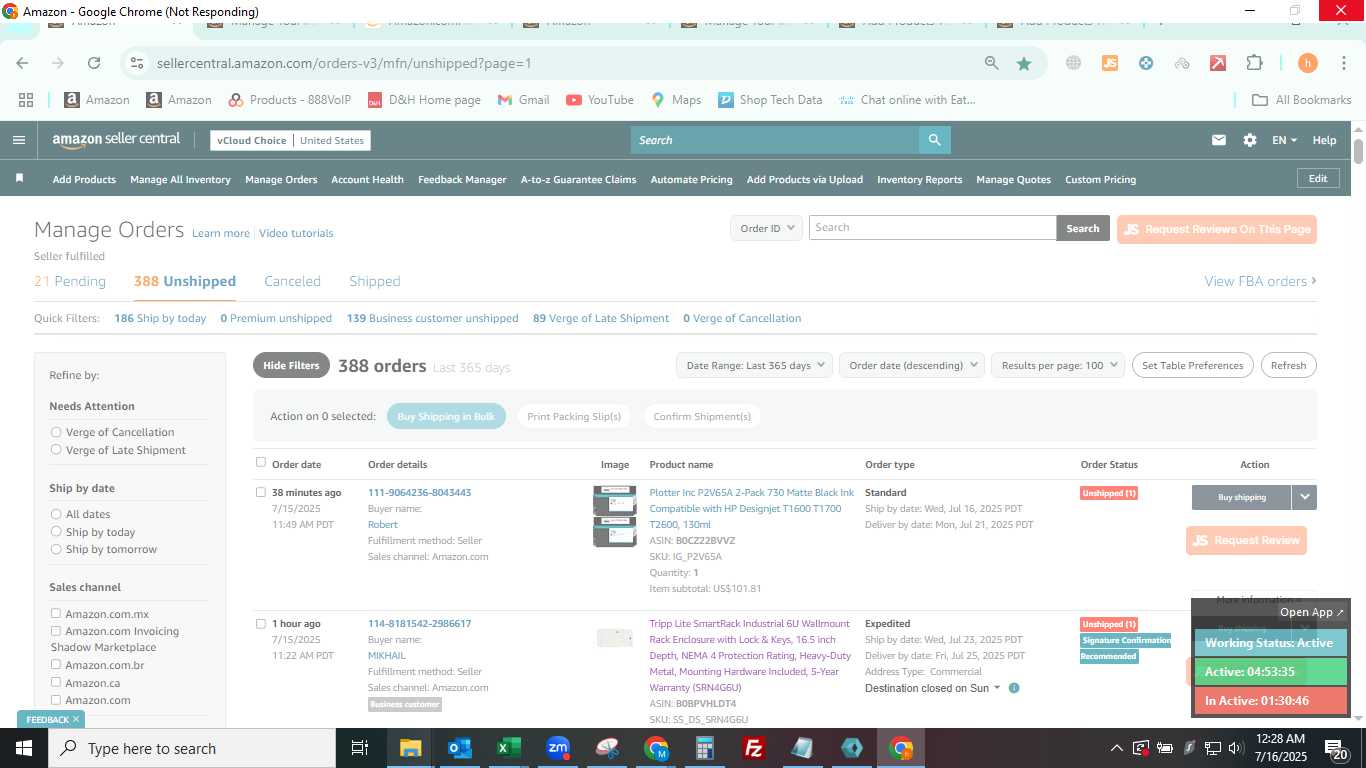This screenshot has width=1366, height=768.
Task: Open the Chrome profile avatar h
Action: pyautogui.click(x=1307, y=63)
